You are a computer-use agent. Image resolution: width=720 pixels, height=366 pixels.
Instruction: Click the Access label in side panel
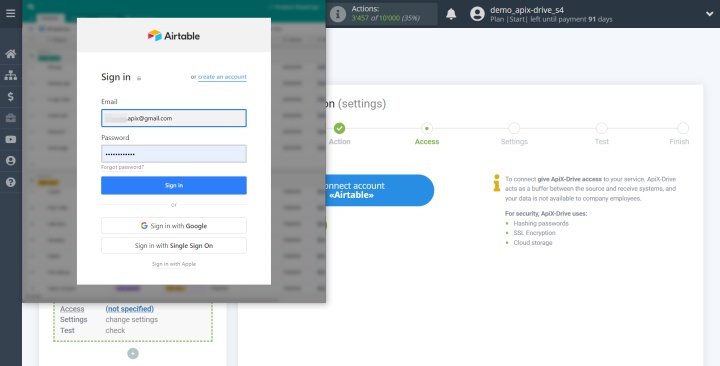click(72, 309)
